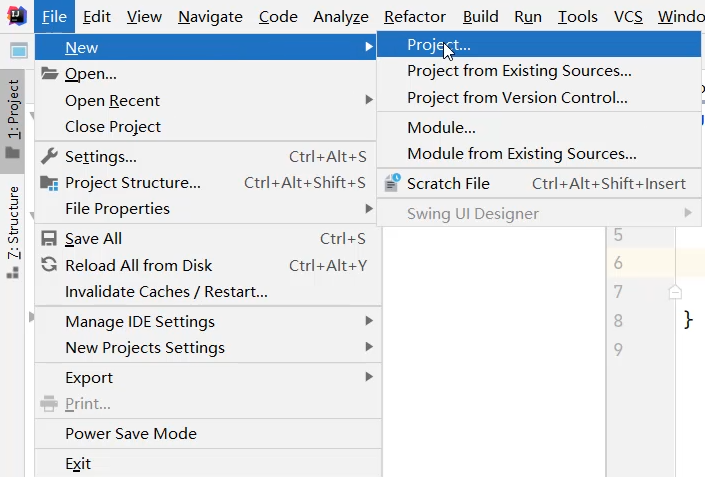The height and width of the screenshot is (477, 705).
Task: Expand the Export submenu
Action: pos(89,378)
